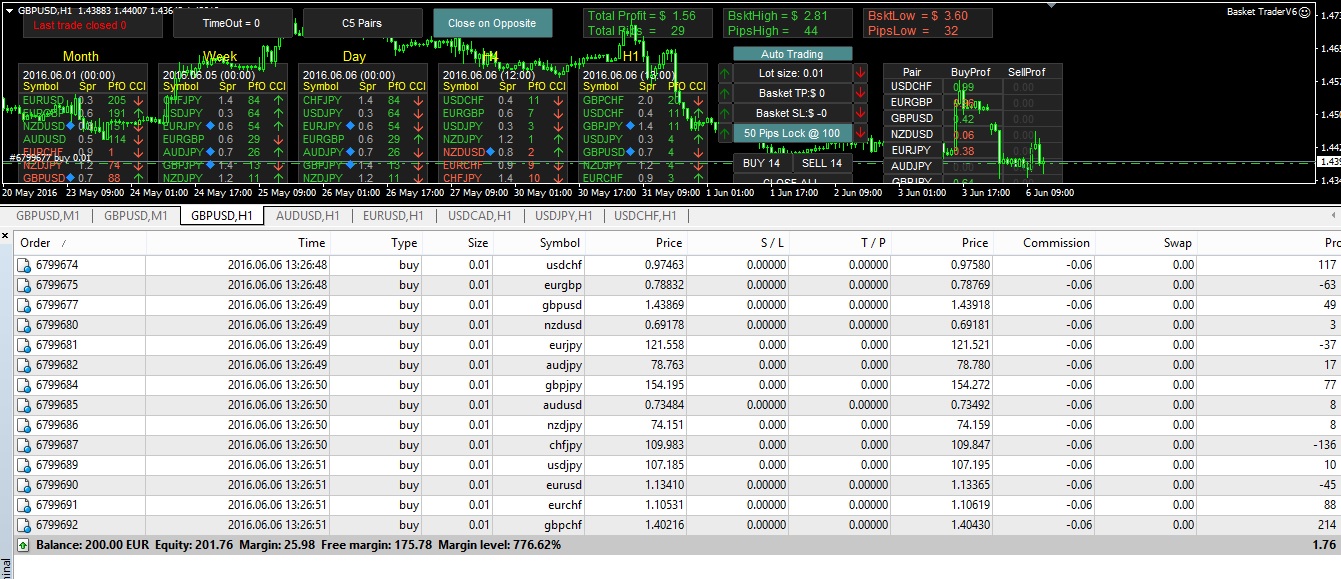This screenshot has height=579, width=1341.
Task: Toggle the Auto Trading button
Action: (x=792, y=54)
